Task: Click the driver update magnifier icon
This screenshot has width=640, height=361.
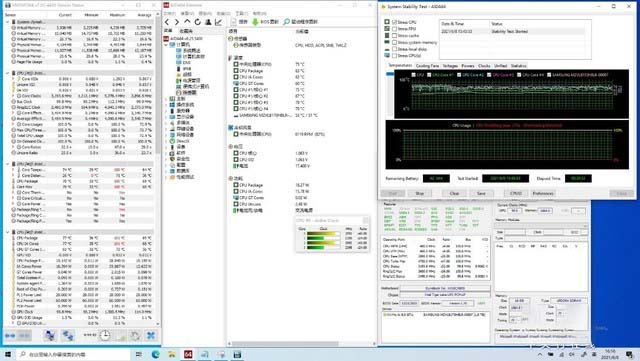Action: click(287, 22)
